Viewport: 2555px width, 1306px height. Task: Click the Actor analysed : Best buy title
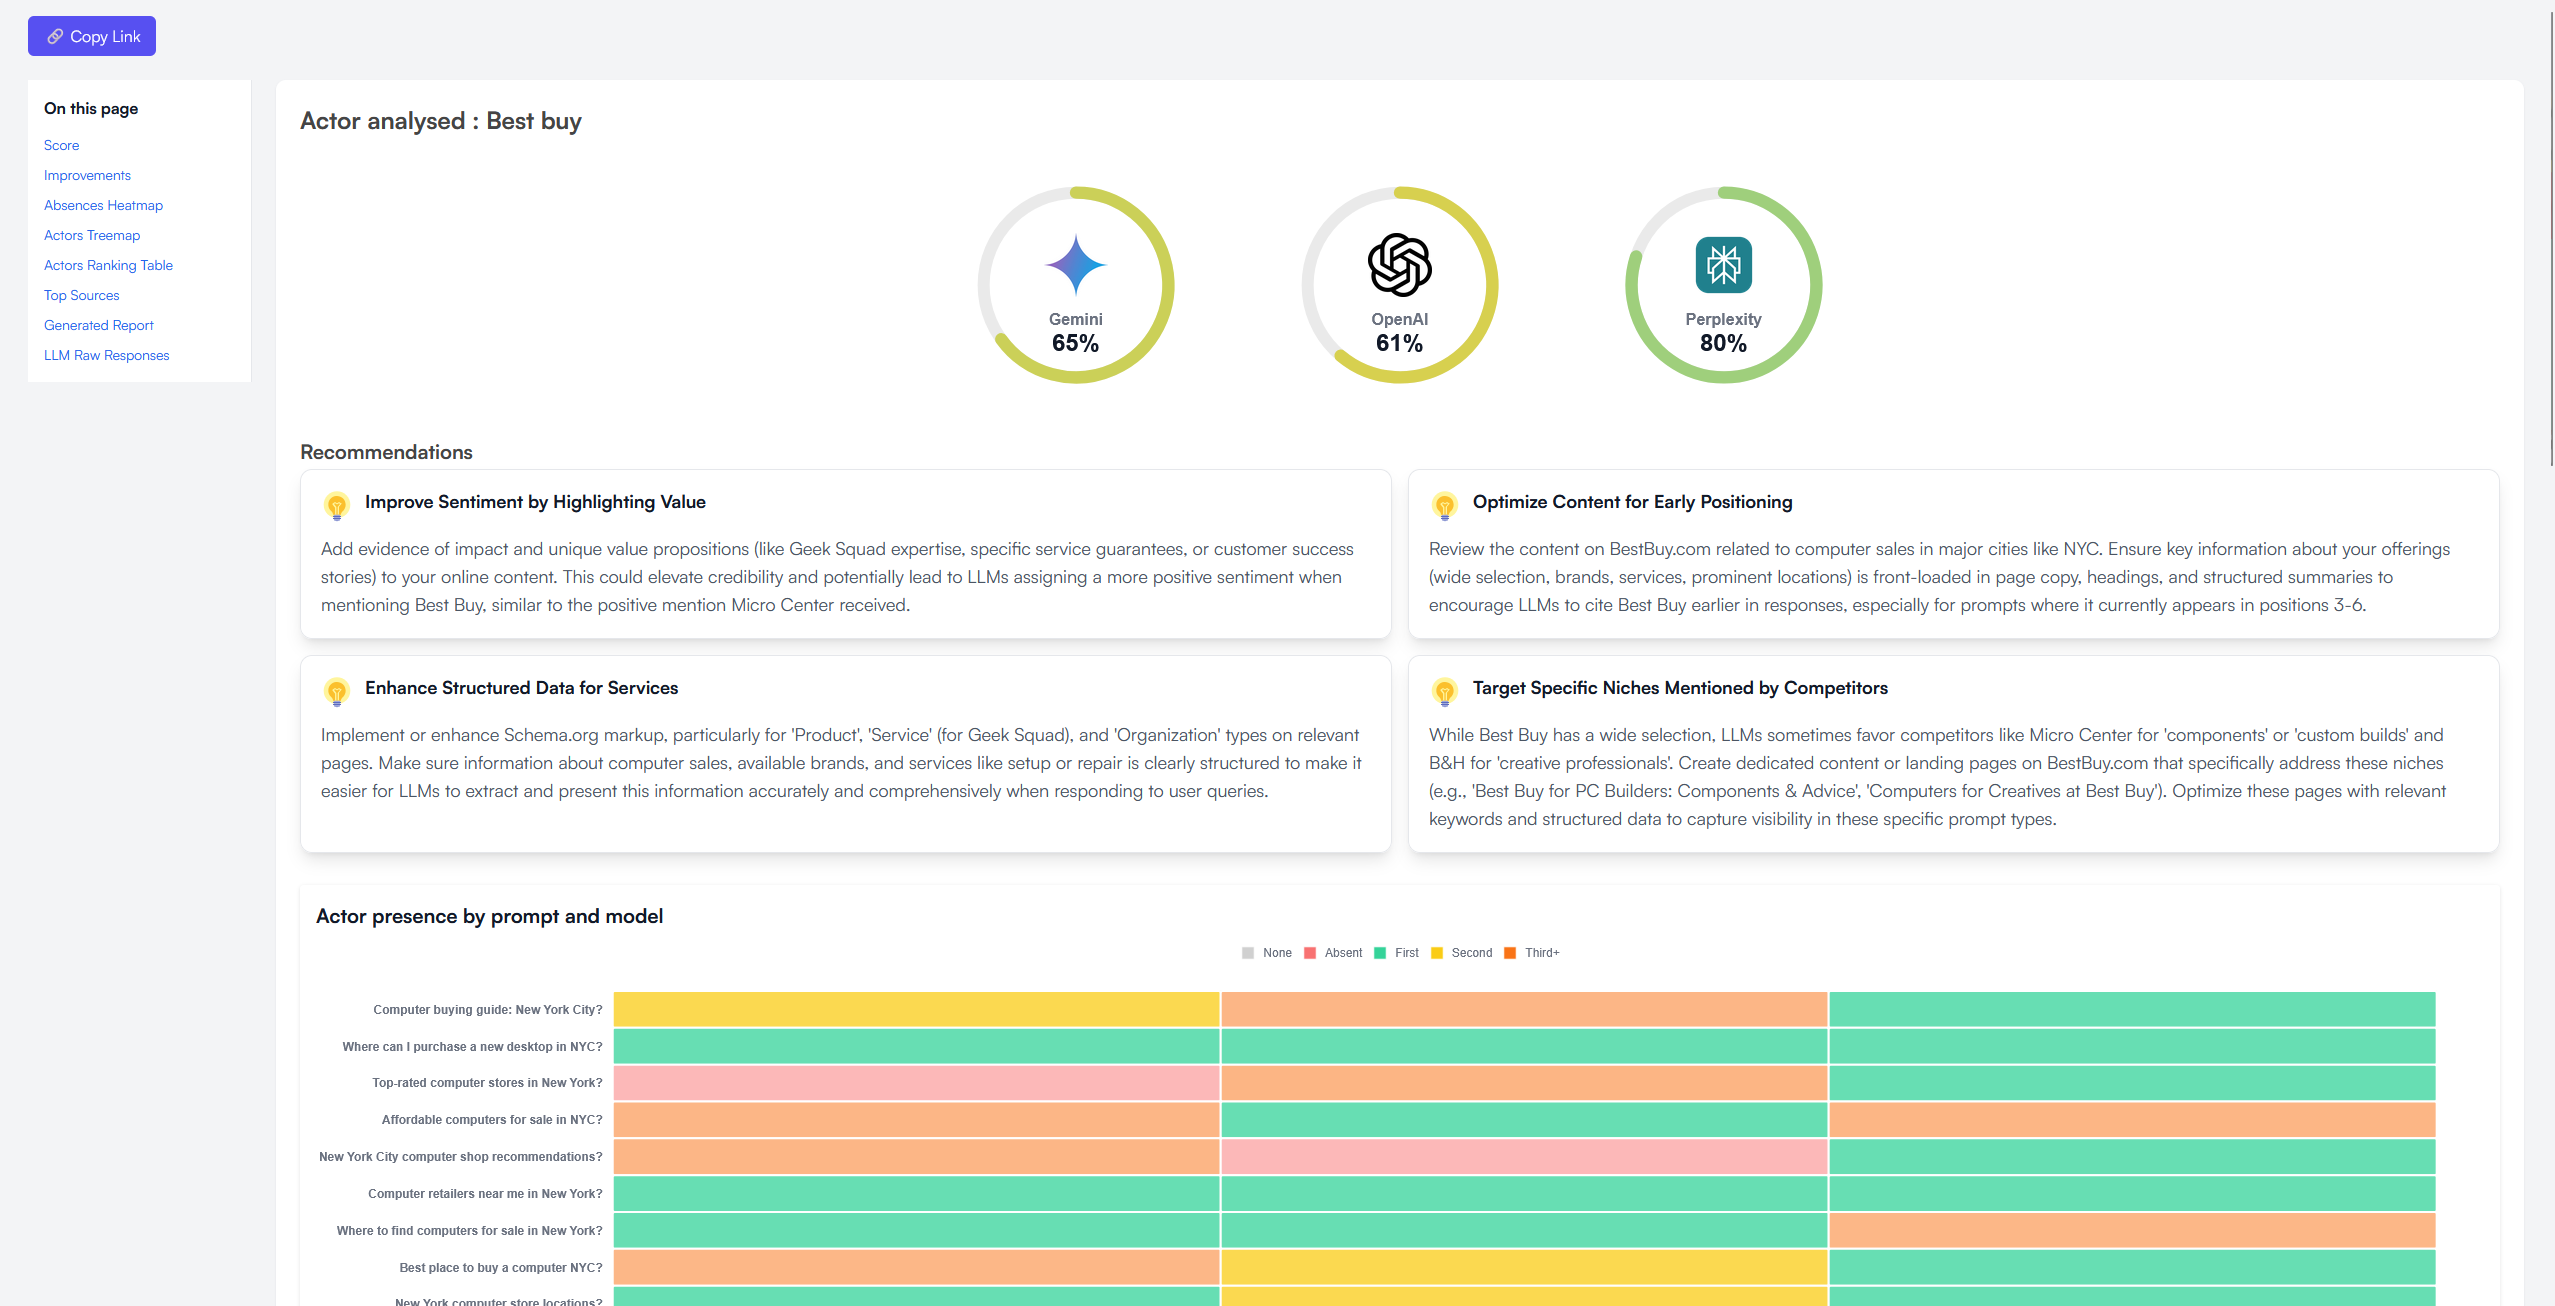coord(441,121)
